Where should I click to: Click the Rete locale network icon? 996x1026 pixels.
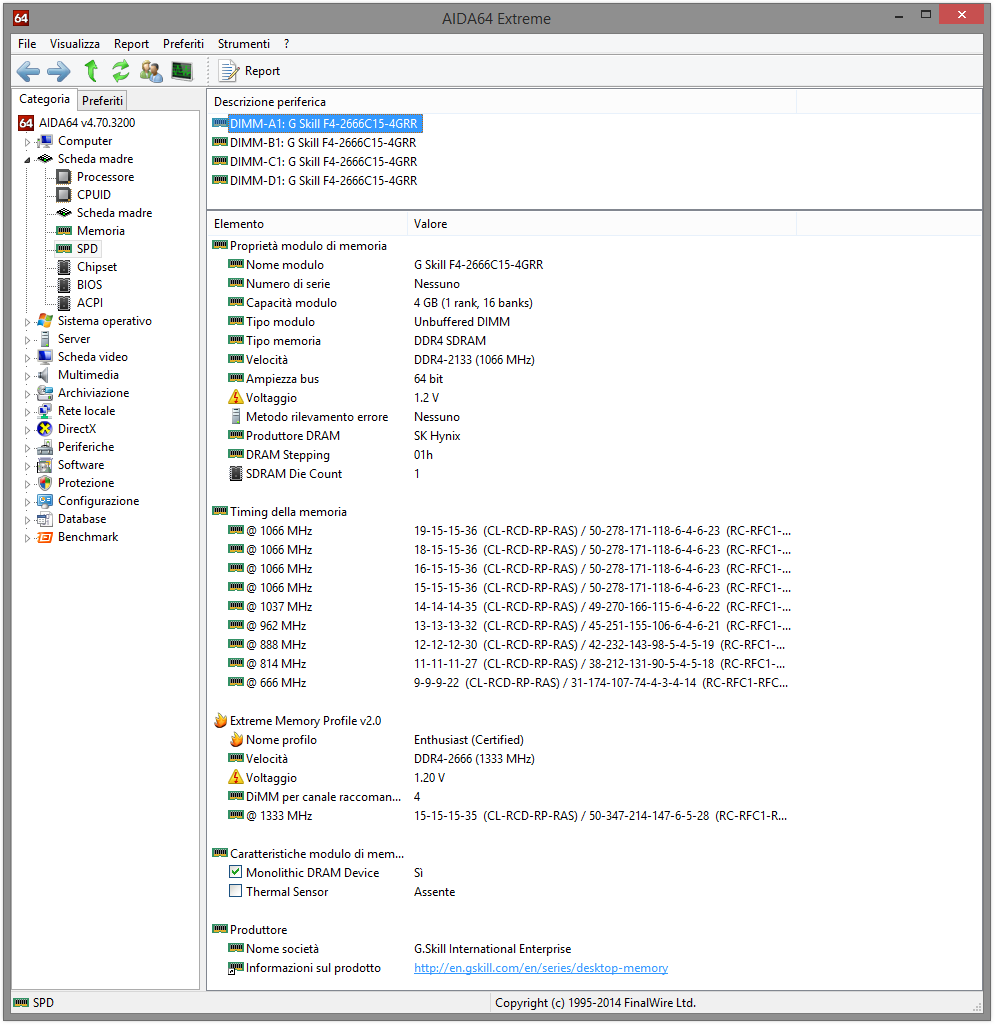click(x=44, y=411)
